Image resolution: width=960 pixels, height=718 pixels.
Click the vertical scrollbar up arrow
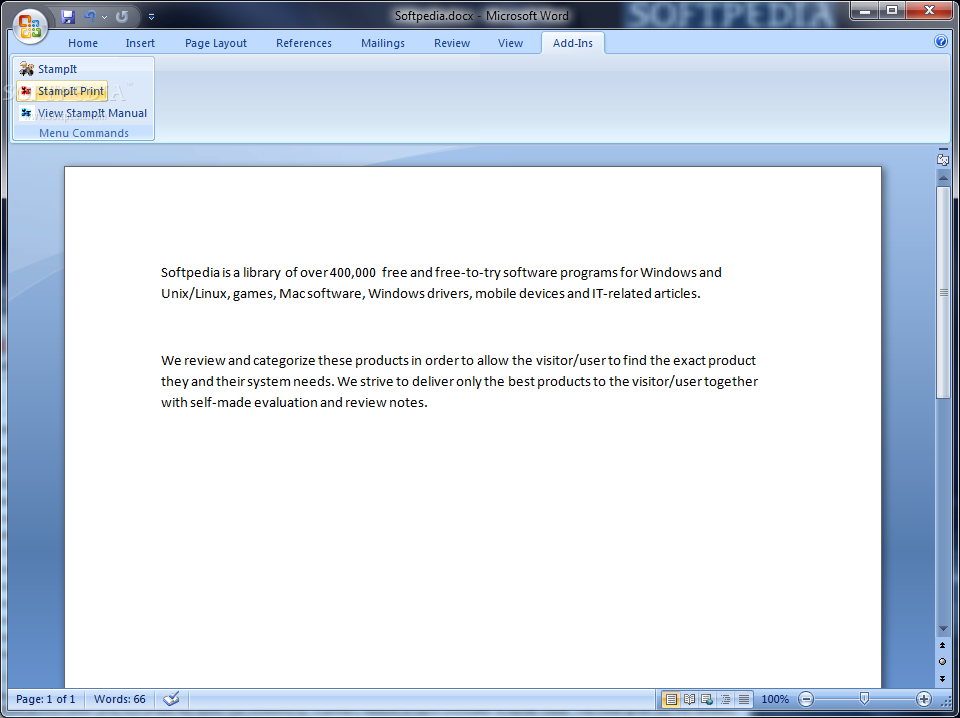coord(943,177)
